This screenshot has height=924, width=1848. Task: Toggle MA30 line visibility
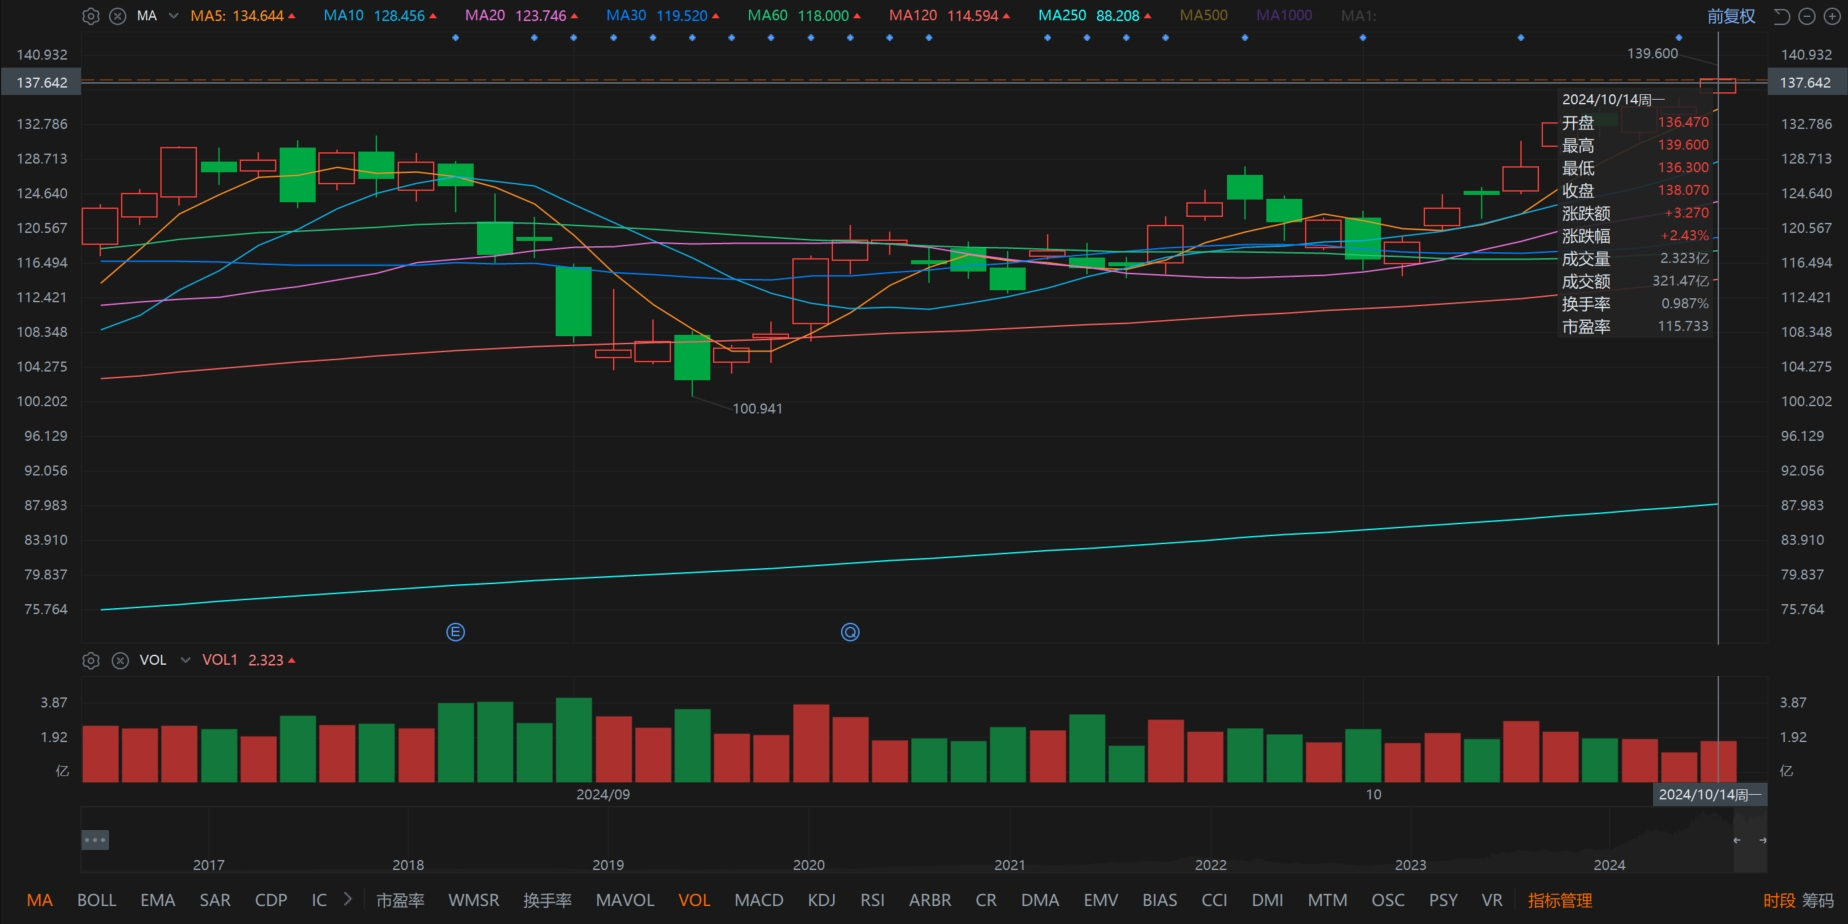[662, 16]
